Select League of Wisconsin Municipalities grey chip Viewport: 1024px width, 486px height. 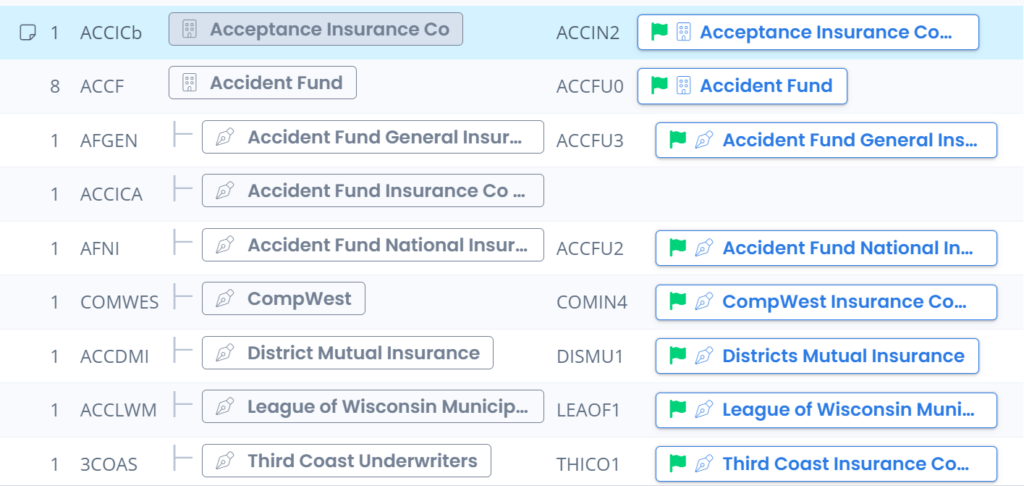point(385,407)
